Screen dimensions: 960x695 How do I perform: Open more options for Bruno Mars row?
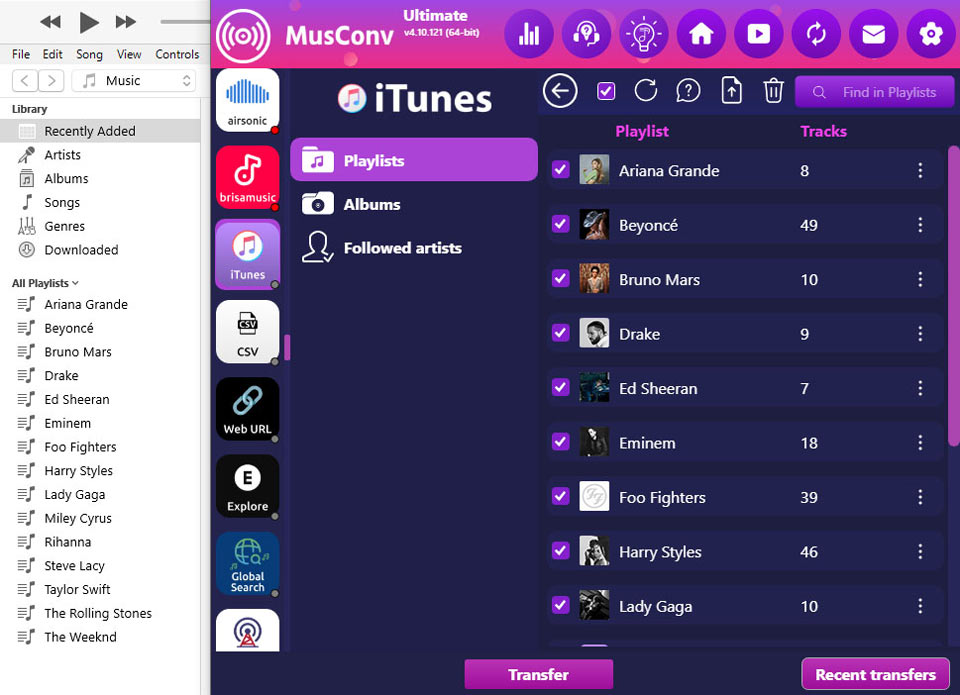click(x=920, y=279)
